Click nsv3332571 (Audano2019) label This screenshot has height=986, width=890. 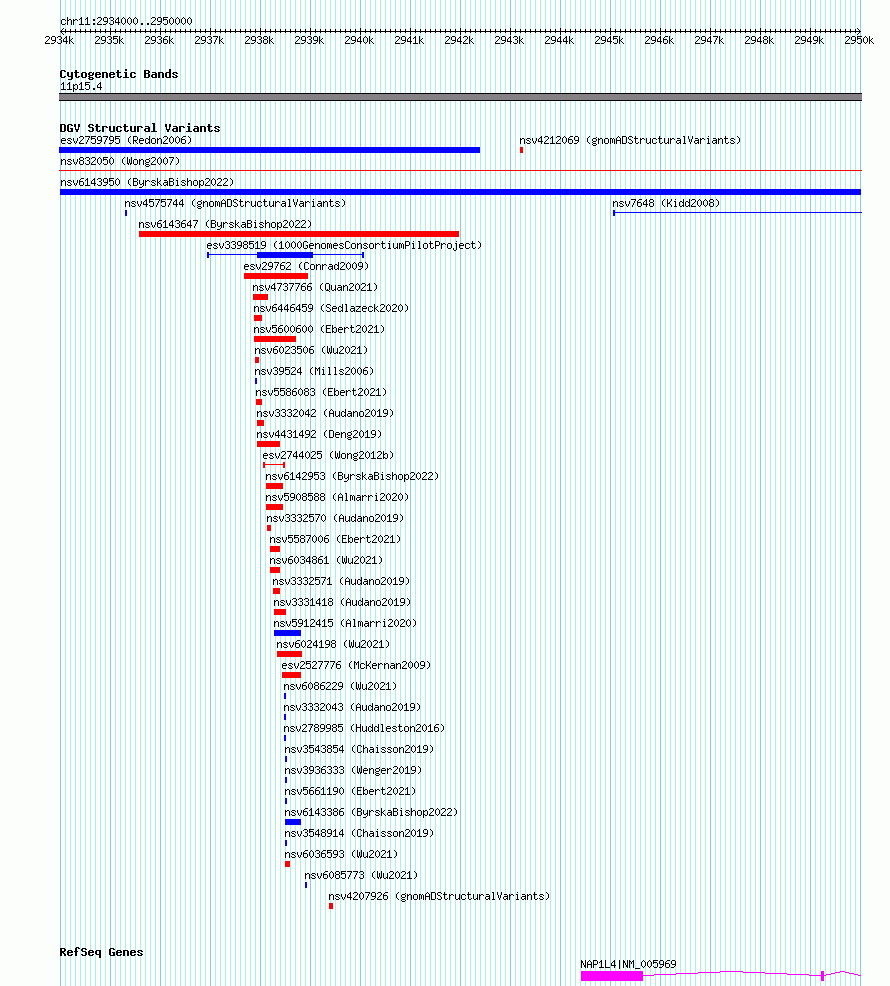pos(341,581)
